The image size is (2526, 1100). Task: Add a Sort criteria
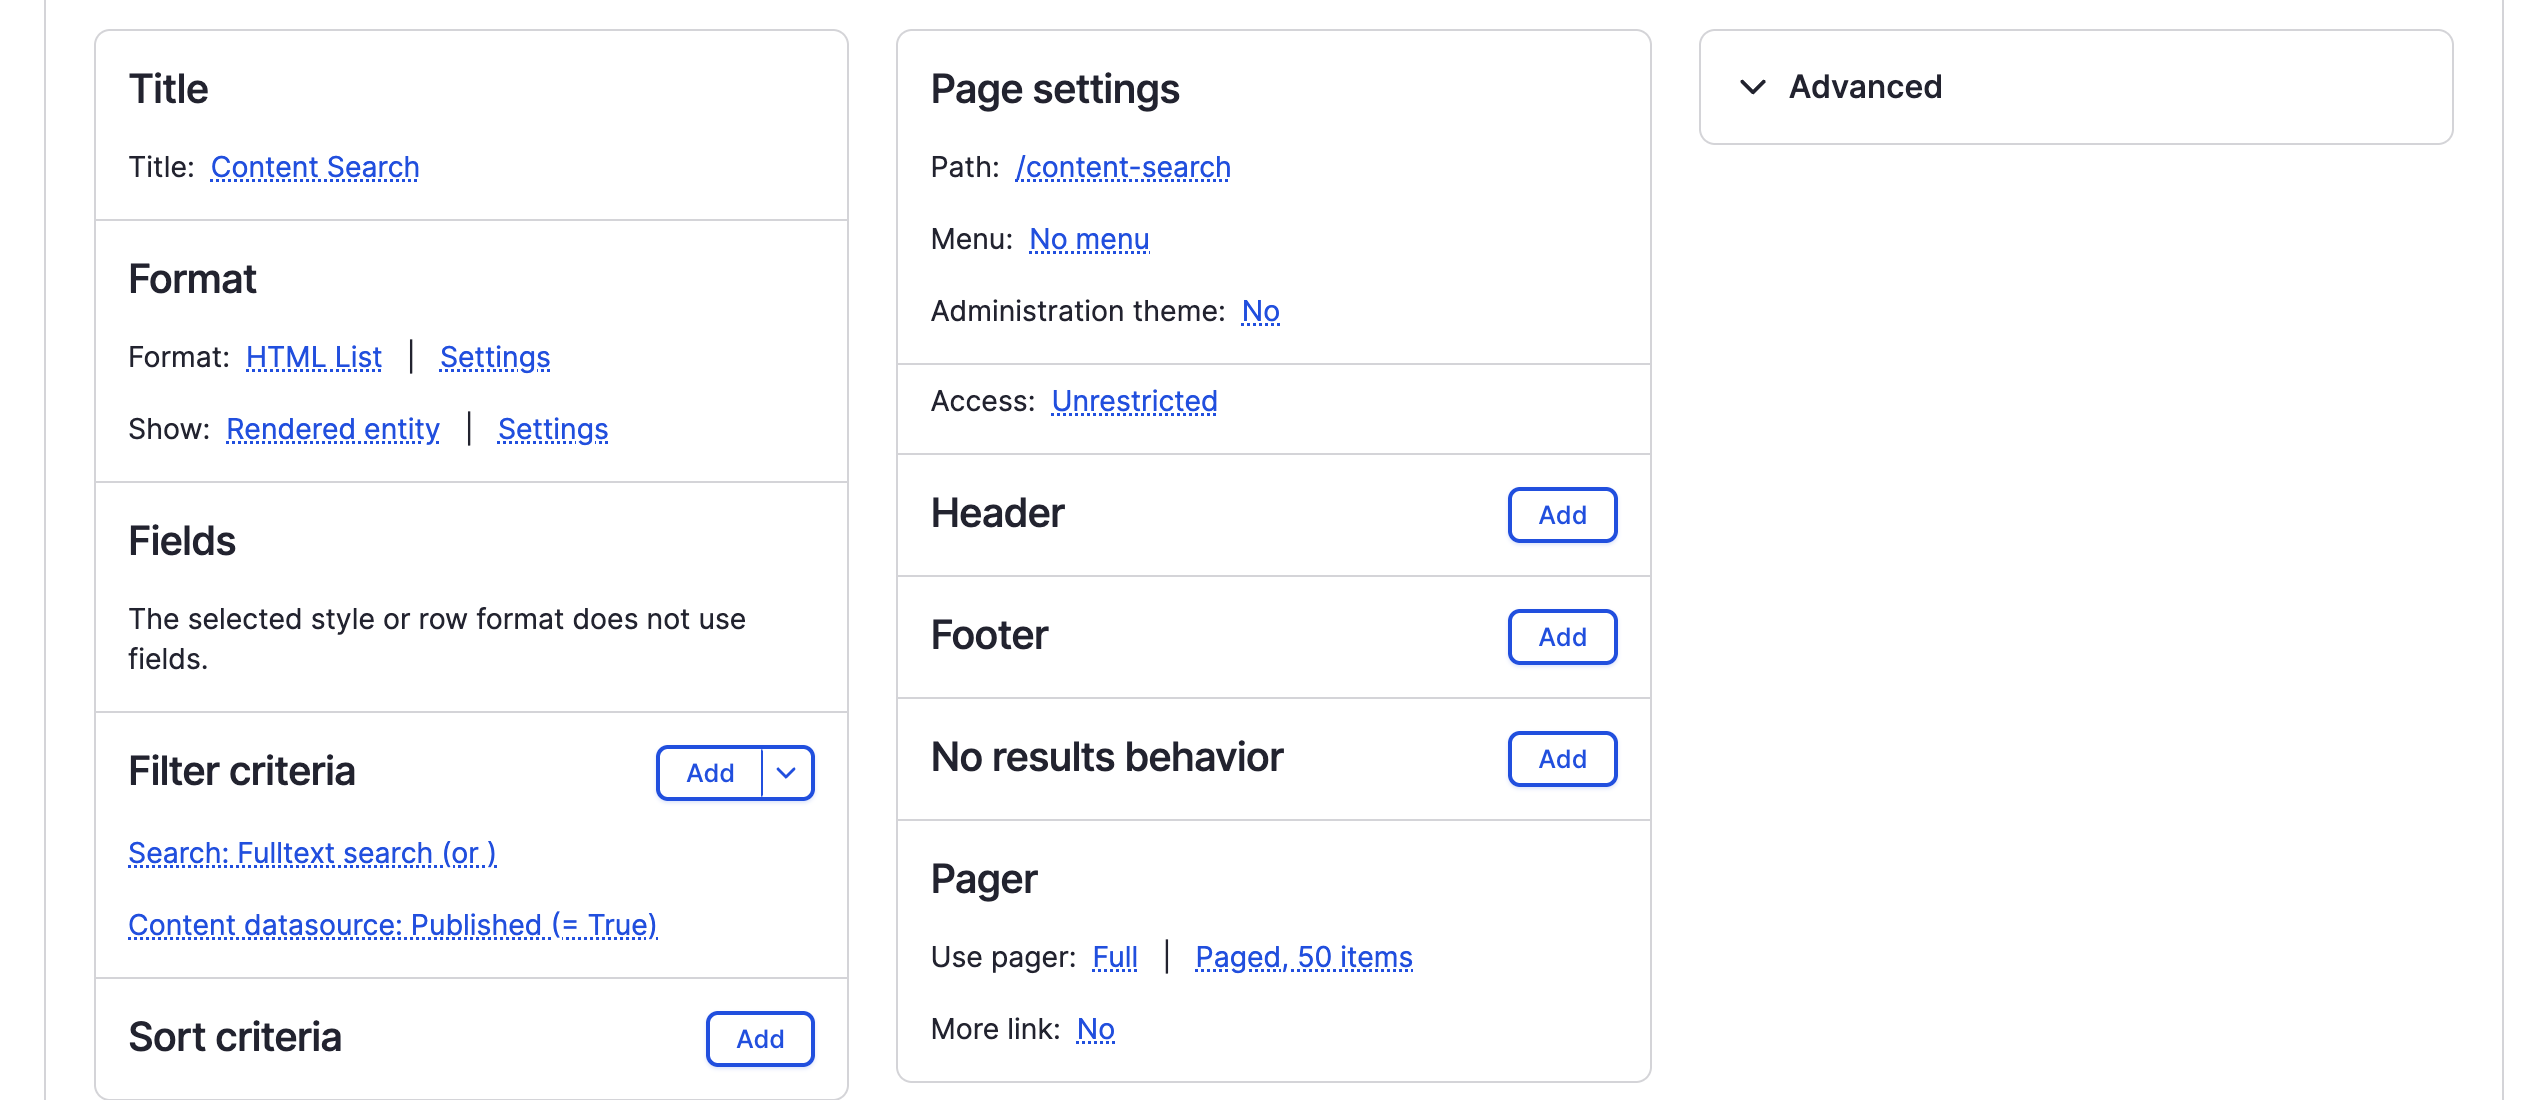click(759, 1039)
